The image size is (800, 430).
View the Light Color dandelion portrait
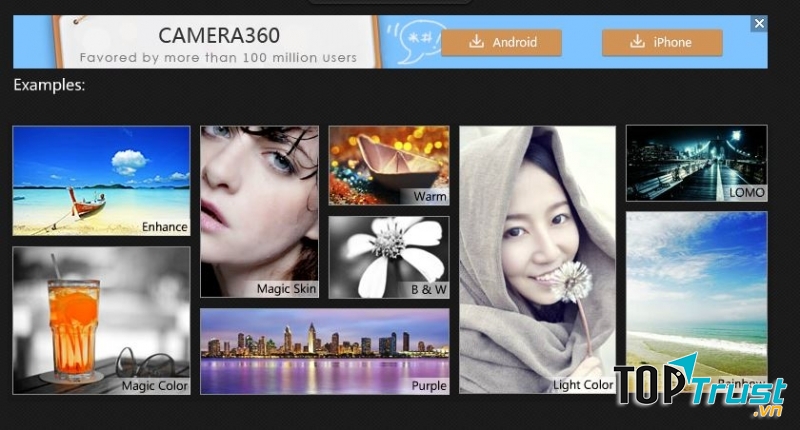[537, 258]
